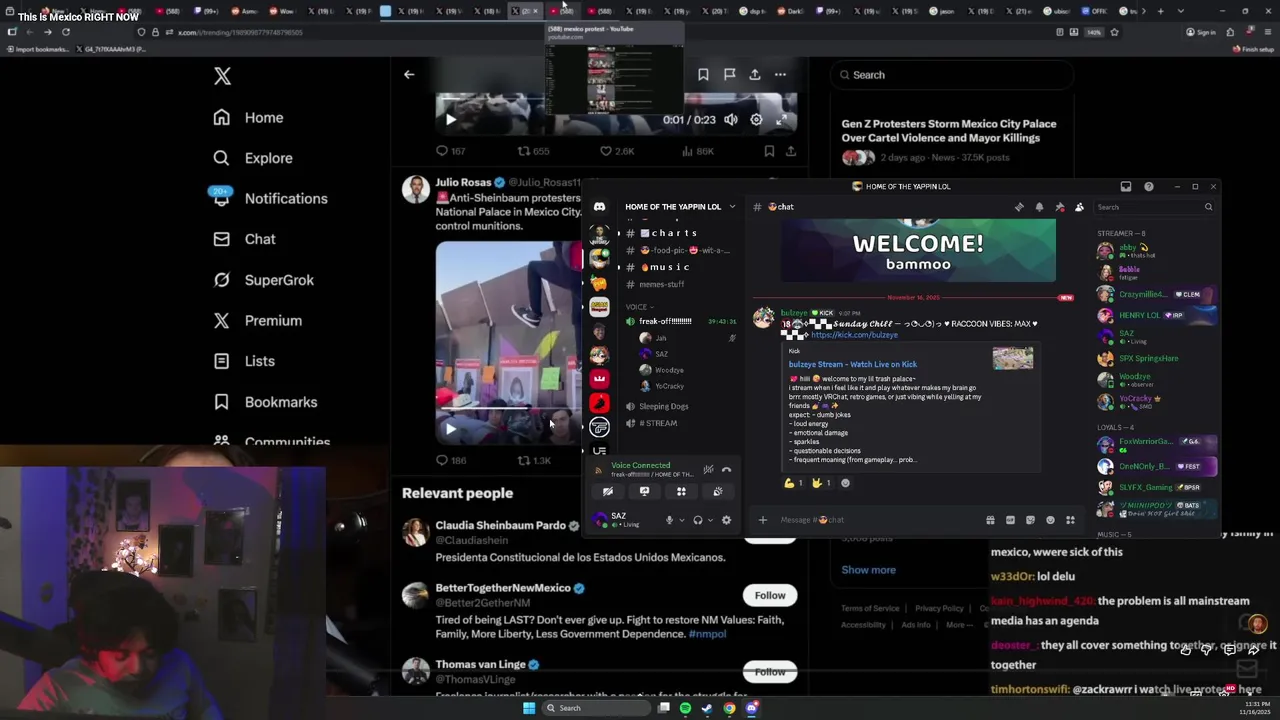Open the sticker picker in Discord

click(x=1030, y=520)
